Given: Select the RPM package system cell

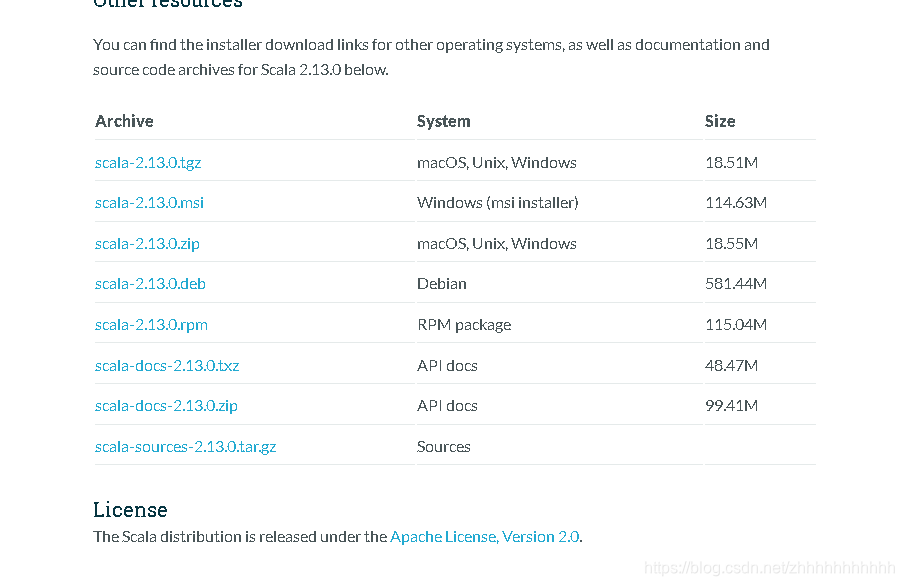Looking at the screenshot, I should [464, 325].
